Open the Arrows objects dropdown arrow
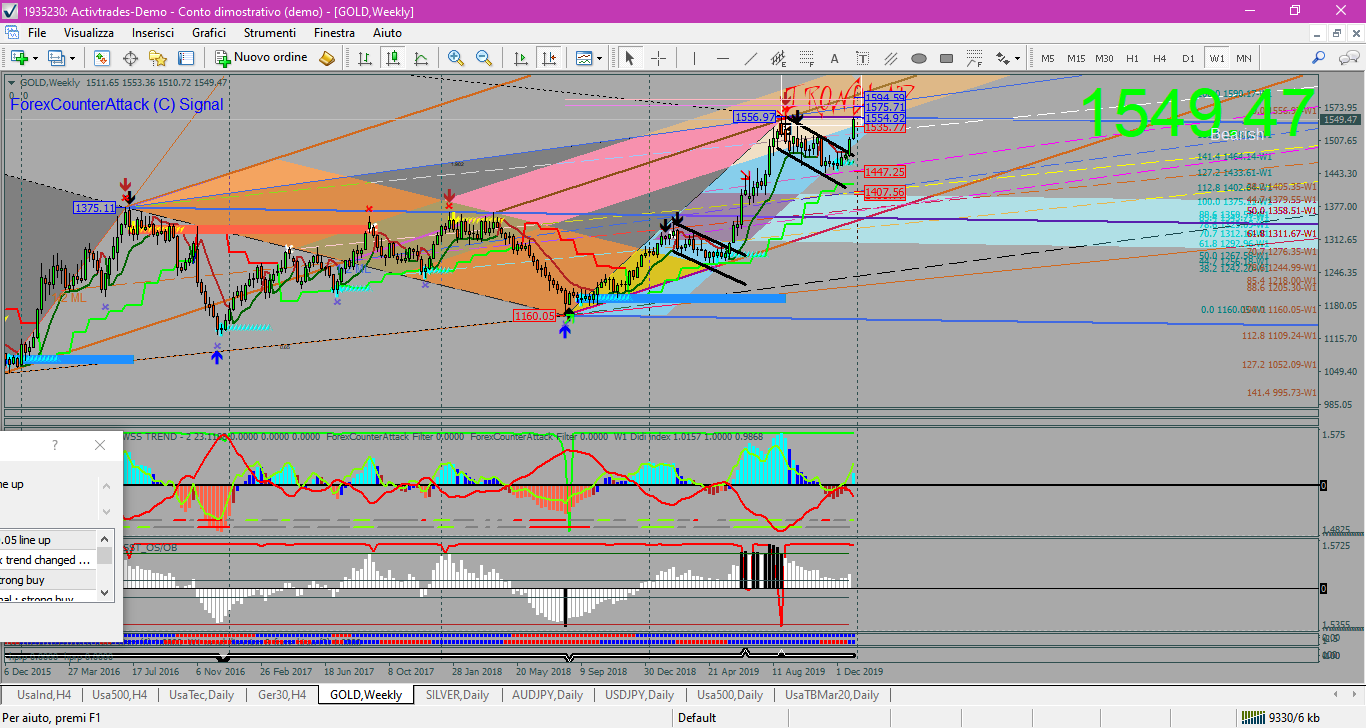The image size is (1366, 728). coord(1018,58)
